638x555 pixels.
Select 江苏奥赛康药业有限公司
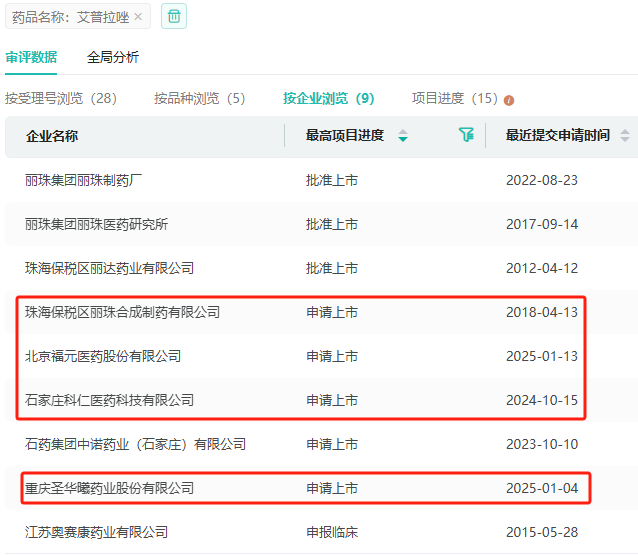(96, 532)
